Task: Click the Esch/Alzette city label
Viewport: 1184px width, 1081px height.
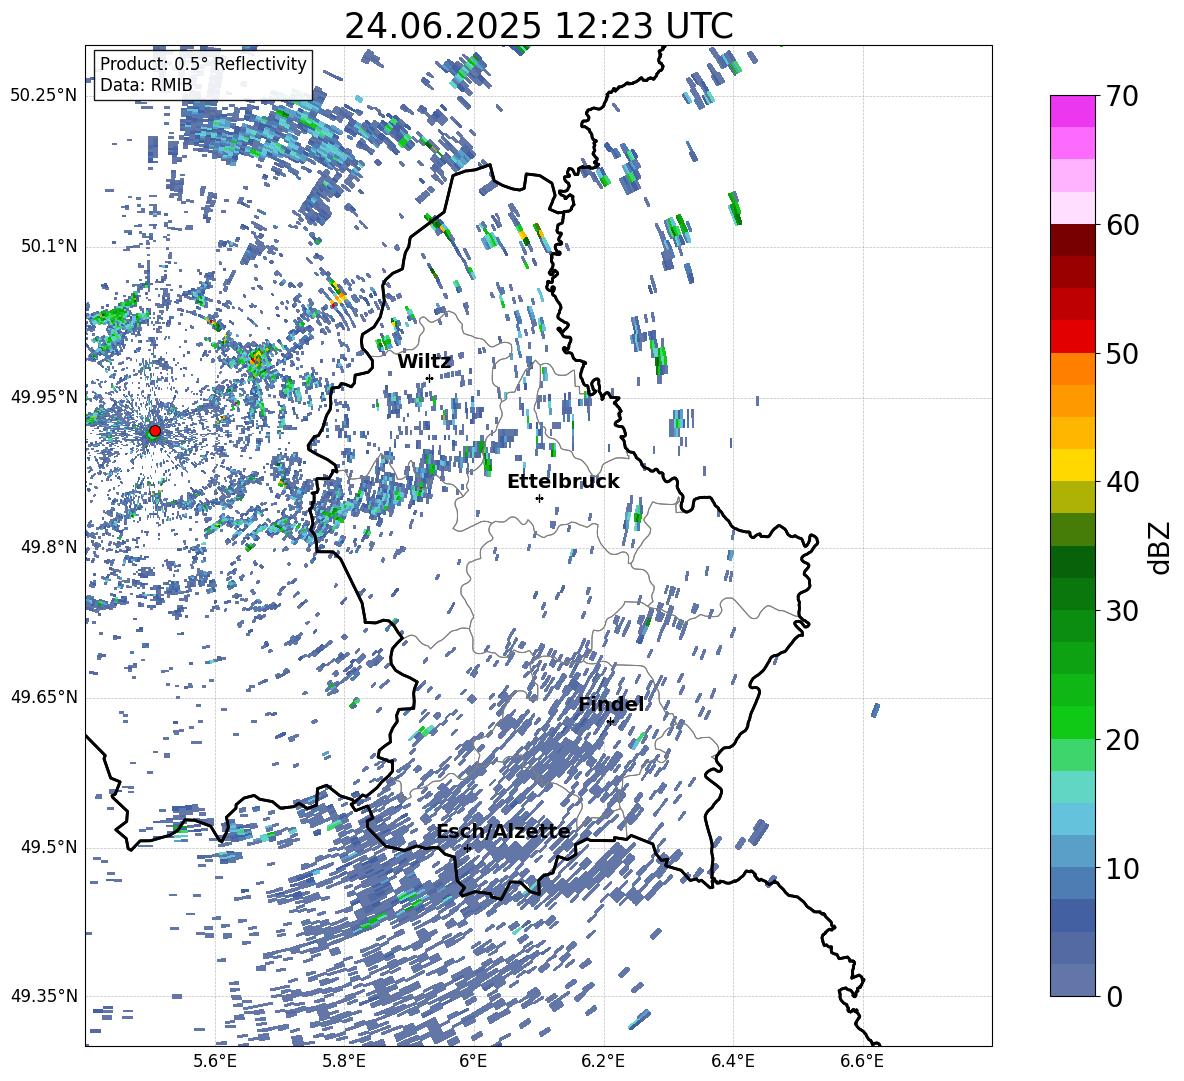Action: click(x=503, y=832)
